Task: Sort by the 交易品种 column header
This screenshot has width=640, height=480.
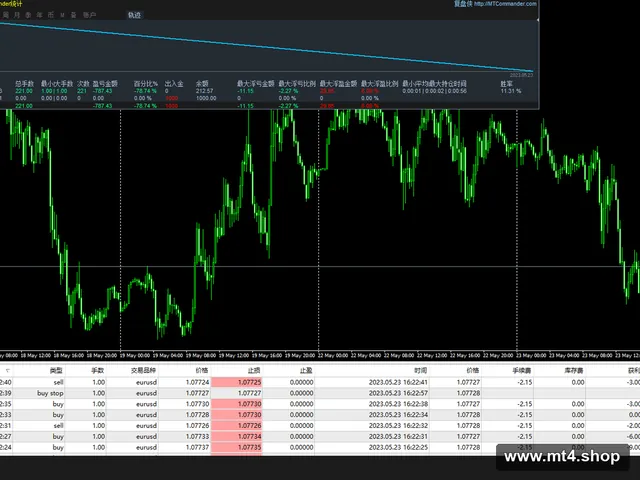Action: [x=143, y=371]
